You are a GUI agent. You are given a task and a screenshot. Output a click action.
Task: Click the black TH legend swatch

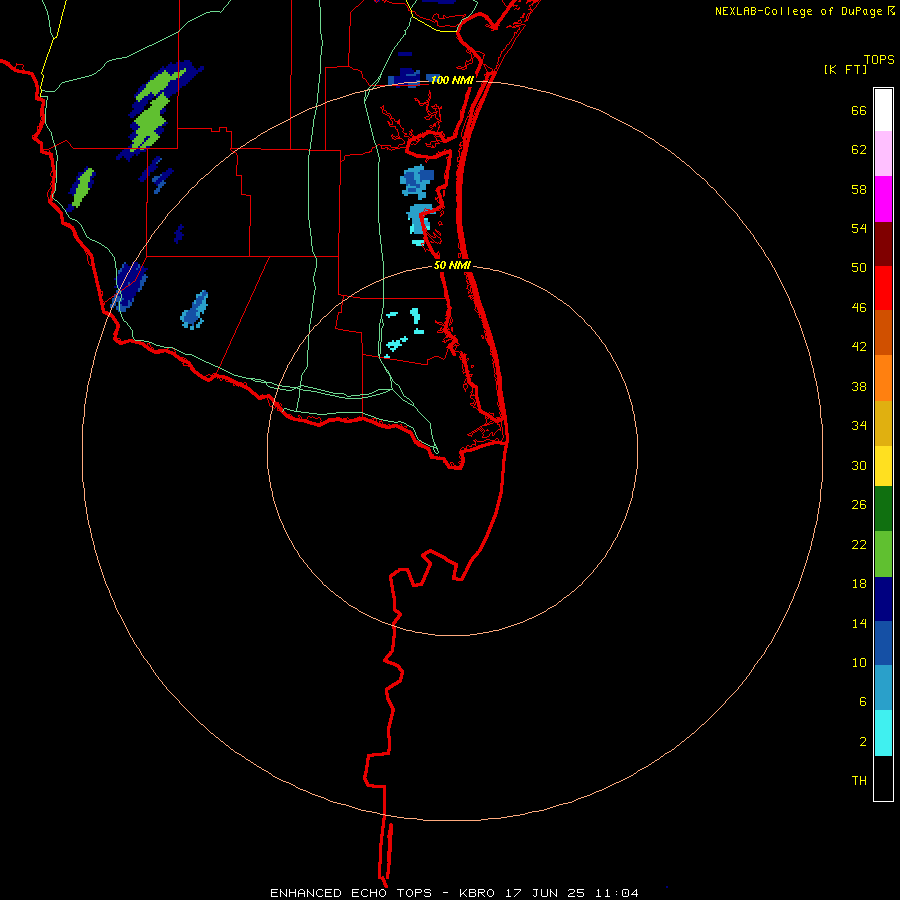coord(883,778)
